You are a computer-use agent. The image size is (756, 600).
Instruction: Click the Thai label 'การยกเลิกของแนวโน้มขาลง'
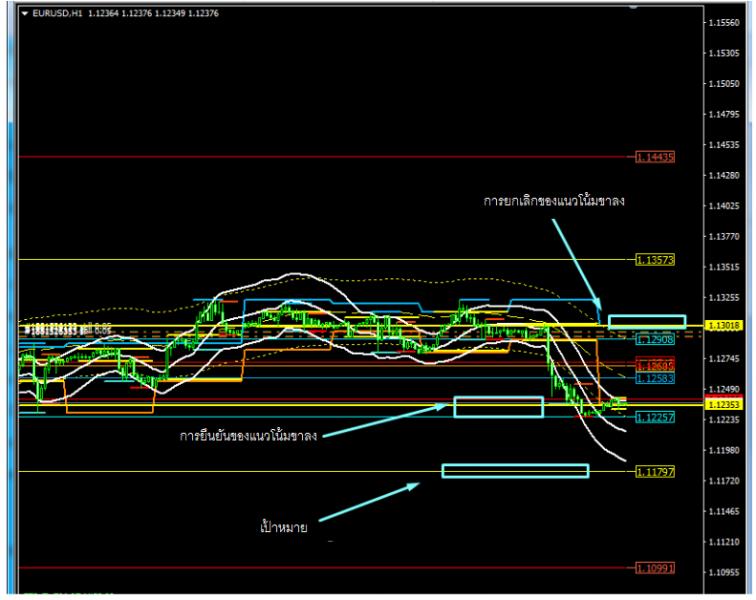pyautogui.click(x=554, y=201)
